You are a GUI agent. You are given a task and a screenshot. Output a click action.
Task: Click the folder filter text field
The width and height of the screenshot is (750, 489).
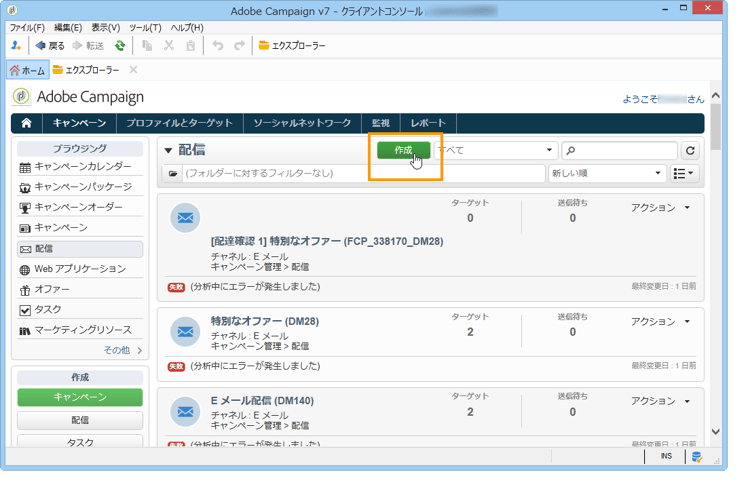click(364, 173)
